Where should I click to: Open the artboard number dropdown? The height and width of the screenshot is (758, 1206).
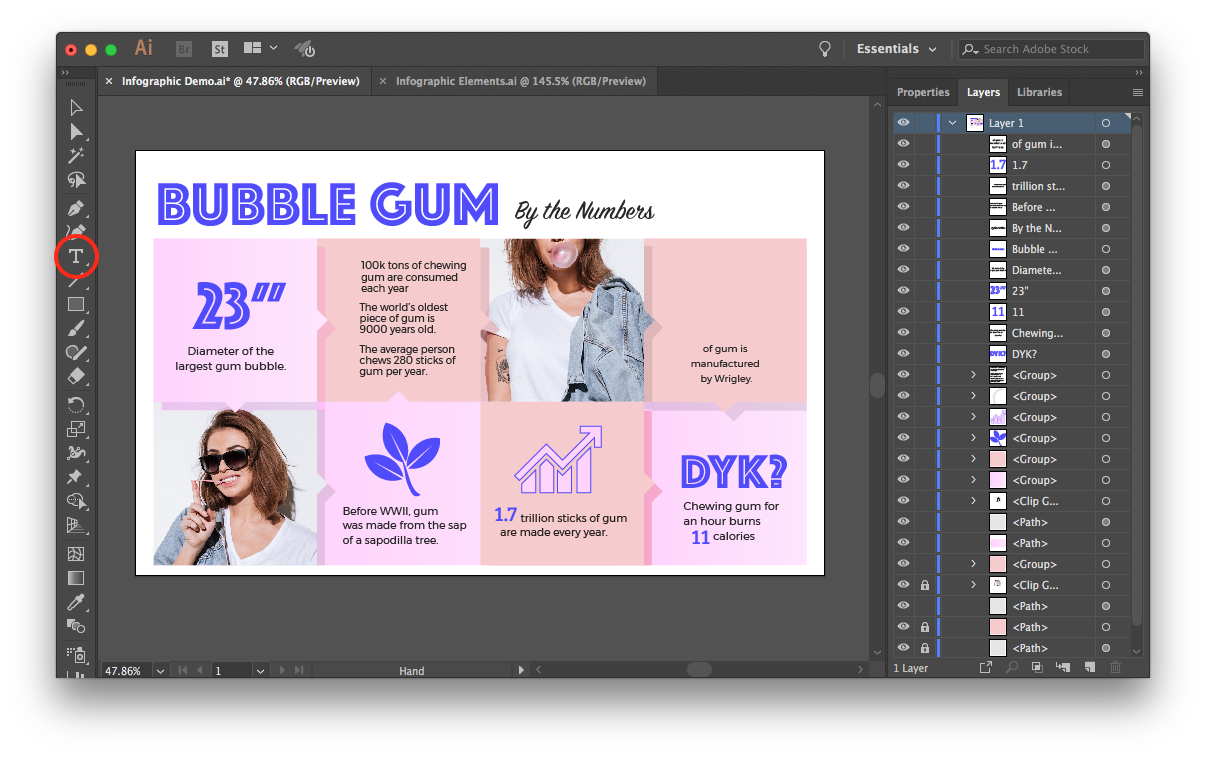click(x=260, y=671)
